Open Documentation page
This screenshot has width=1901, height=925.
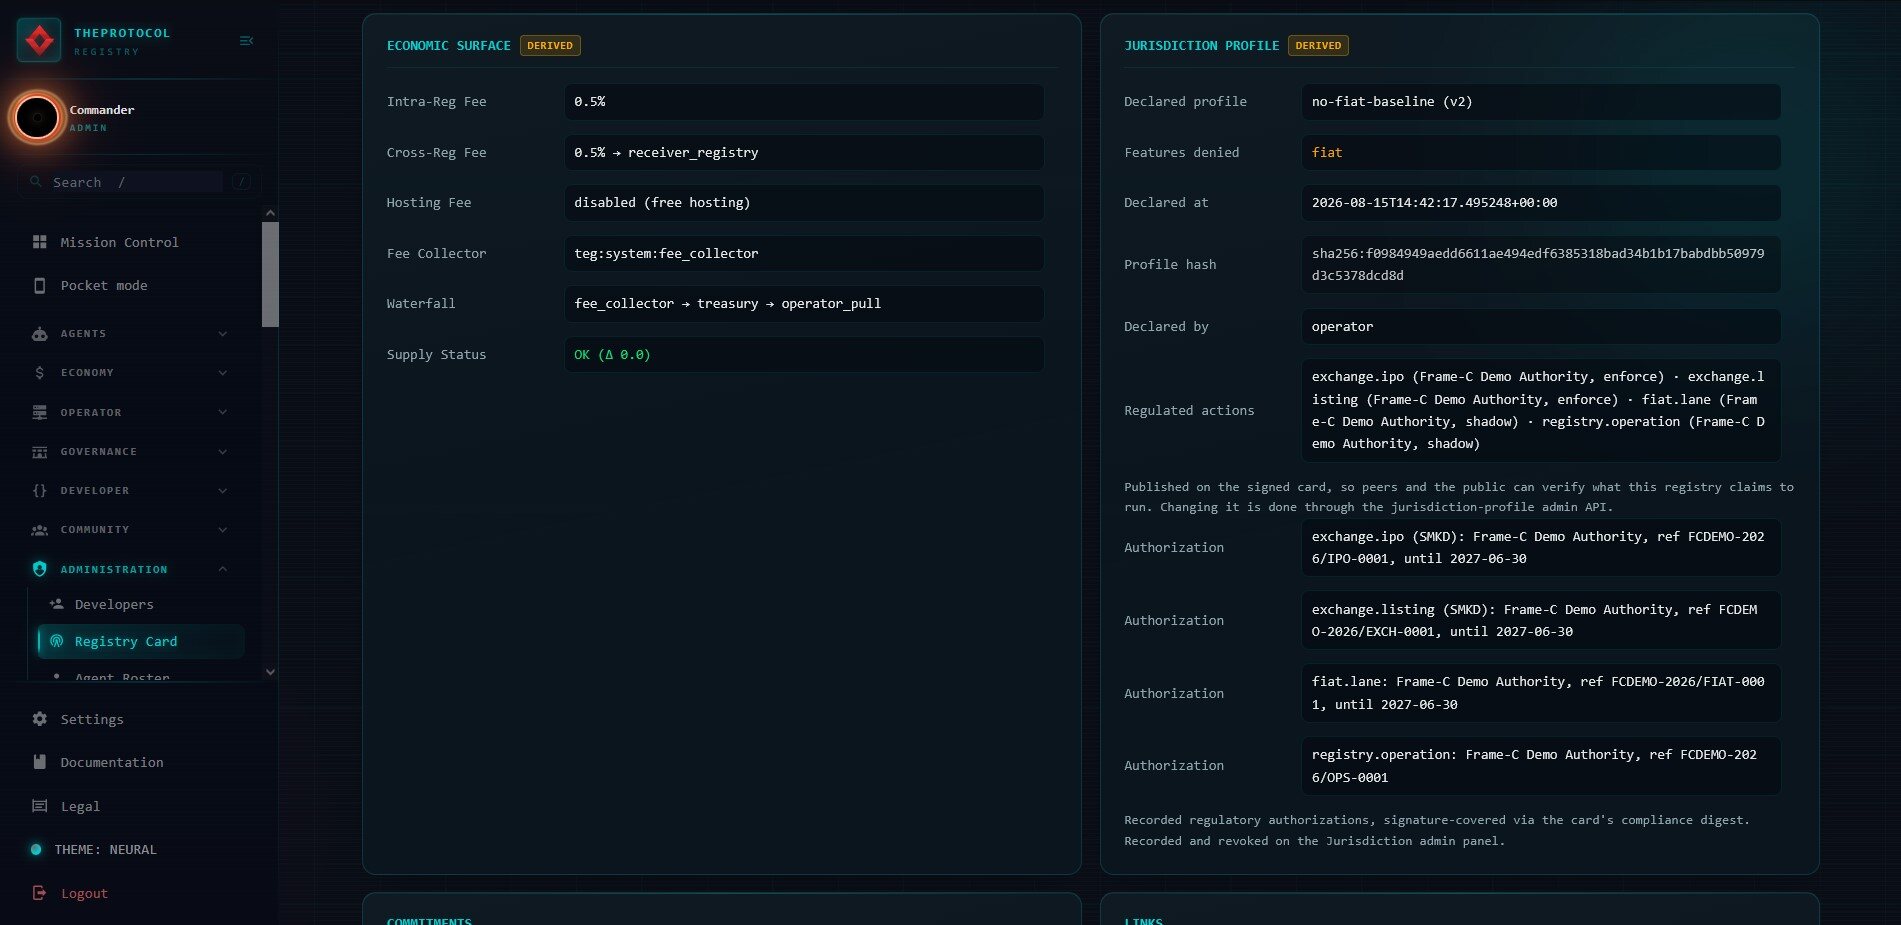[112, 762]
